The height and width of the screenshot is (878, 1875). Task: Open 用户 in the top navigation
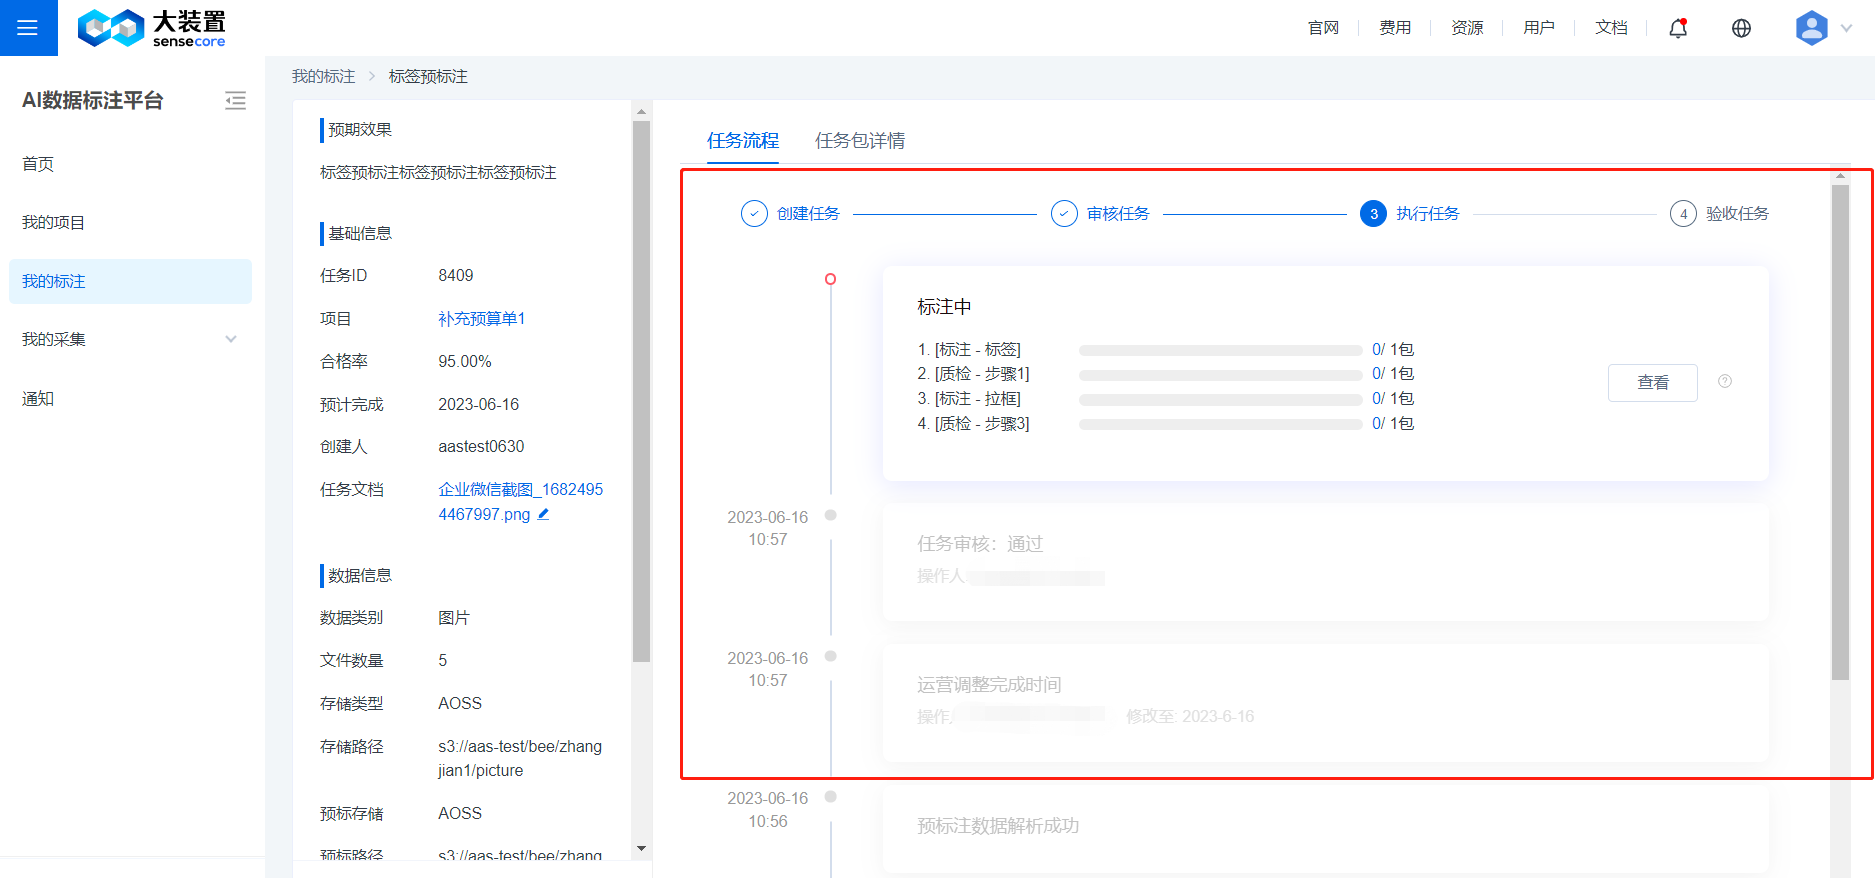(1539, 28)
